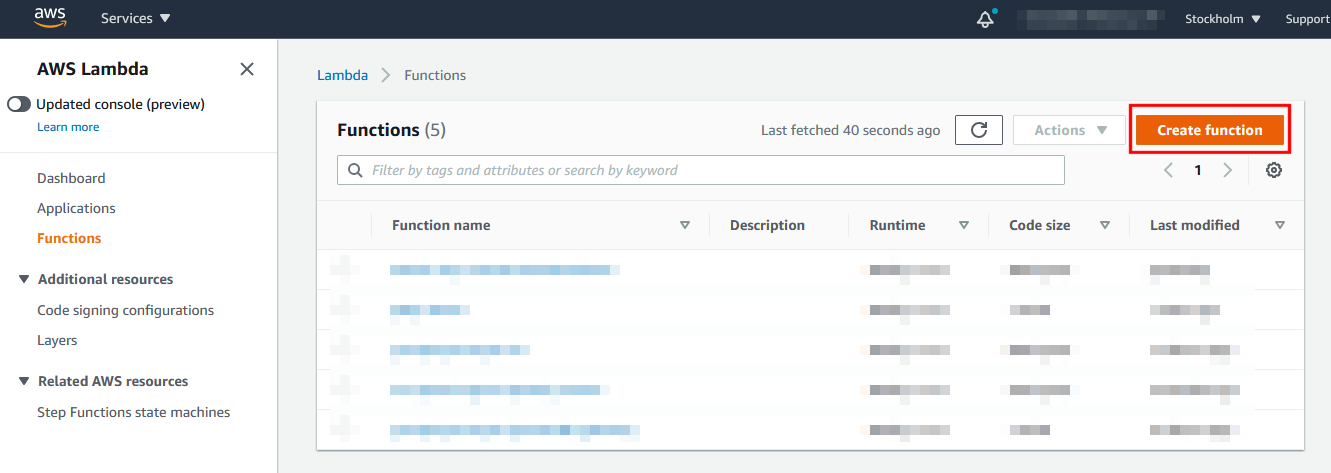This screenshot has width=1331, height=473.
Task: Sort by Code size column arrow
Action: (1105, 225)
